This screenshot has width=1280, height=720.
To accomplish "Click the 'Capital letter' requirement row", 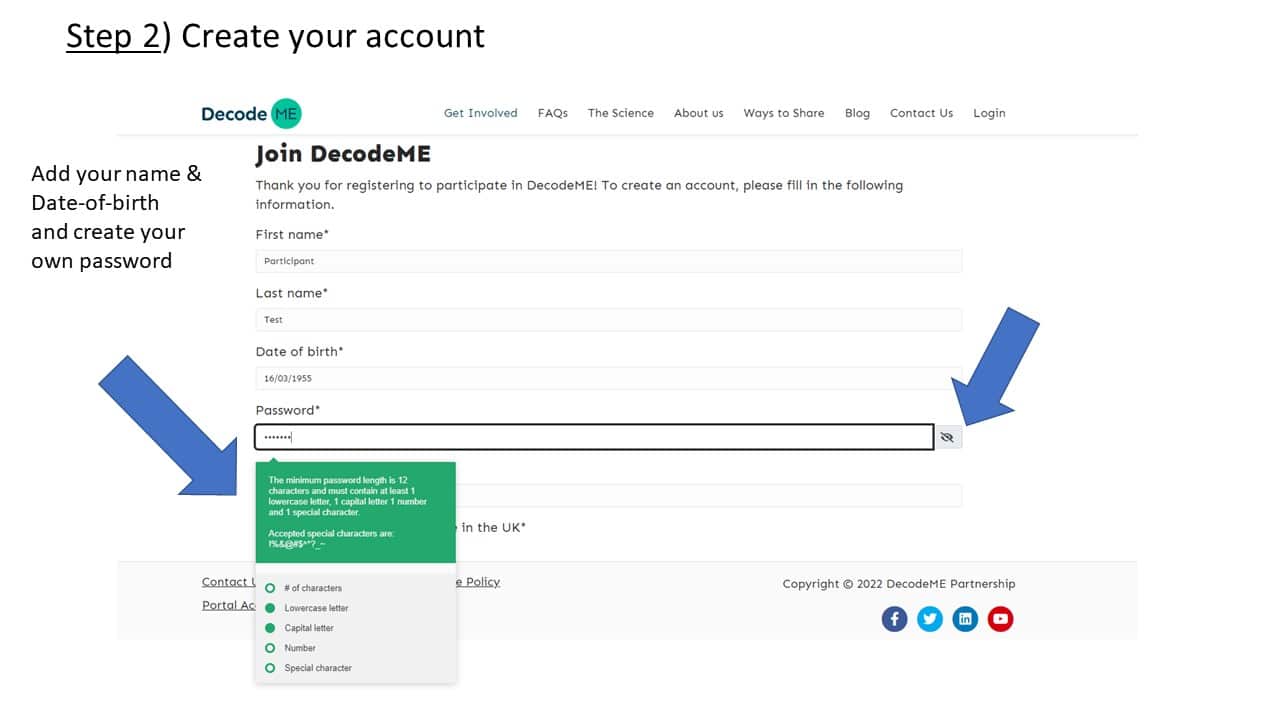I will [x=300, y=628].
